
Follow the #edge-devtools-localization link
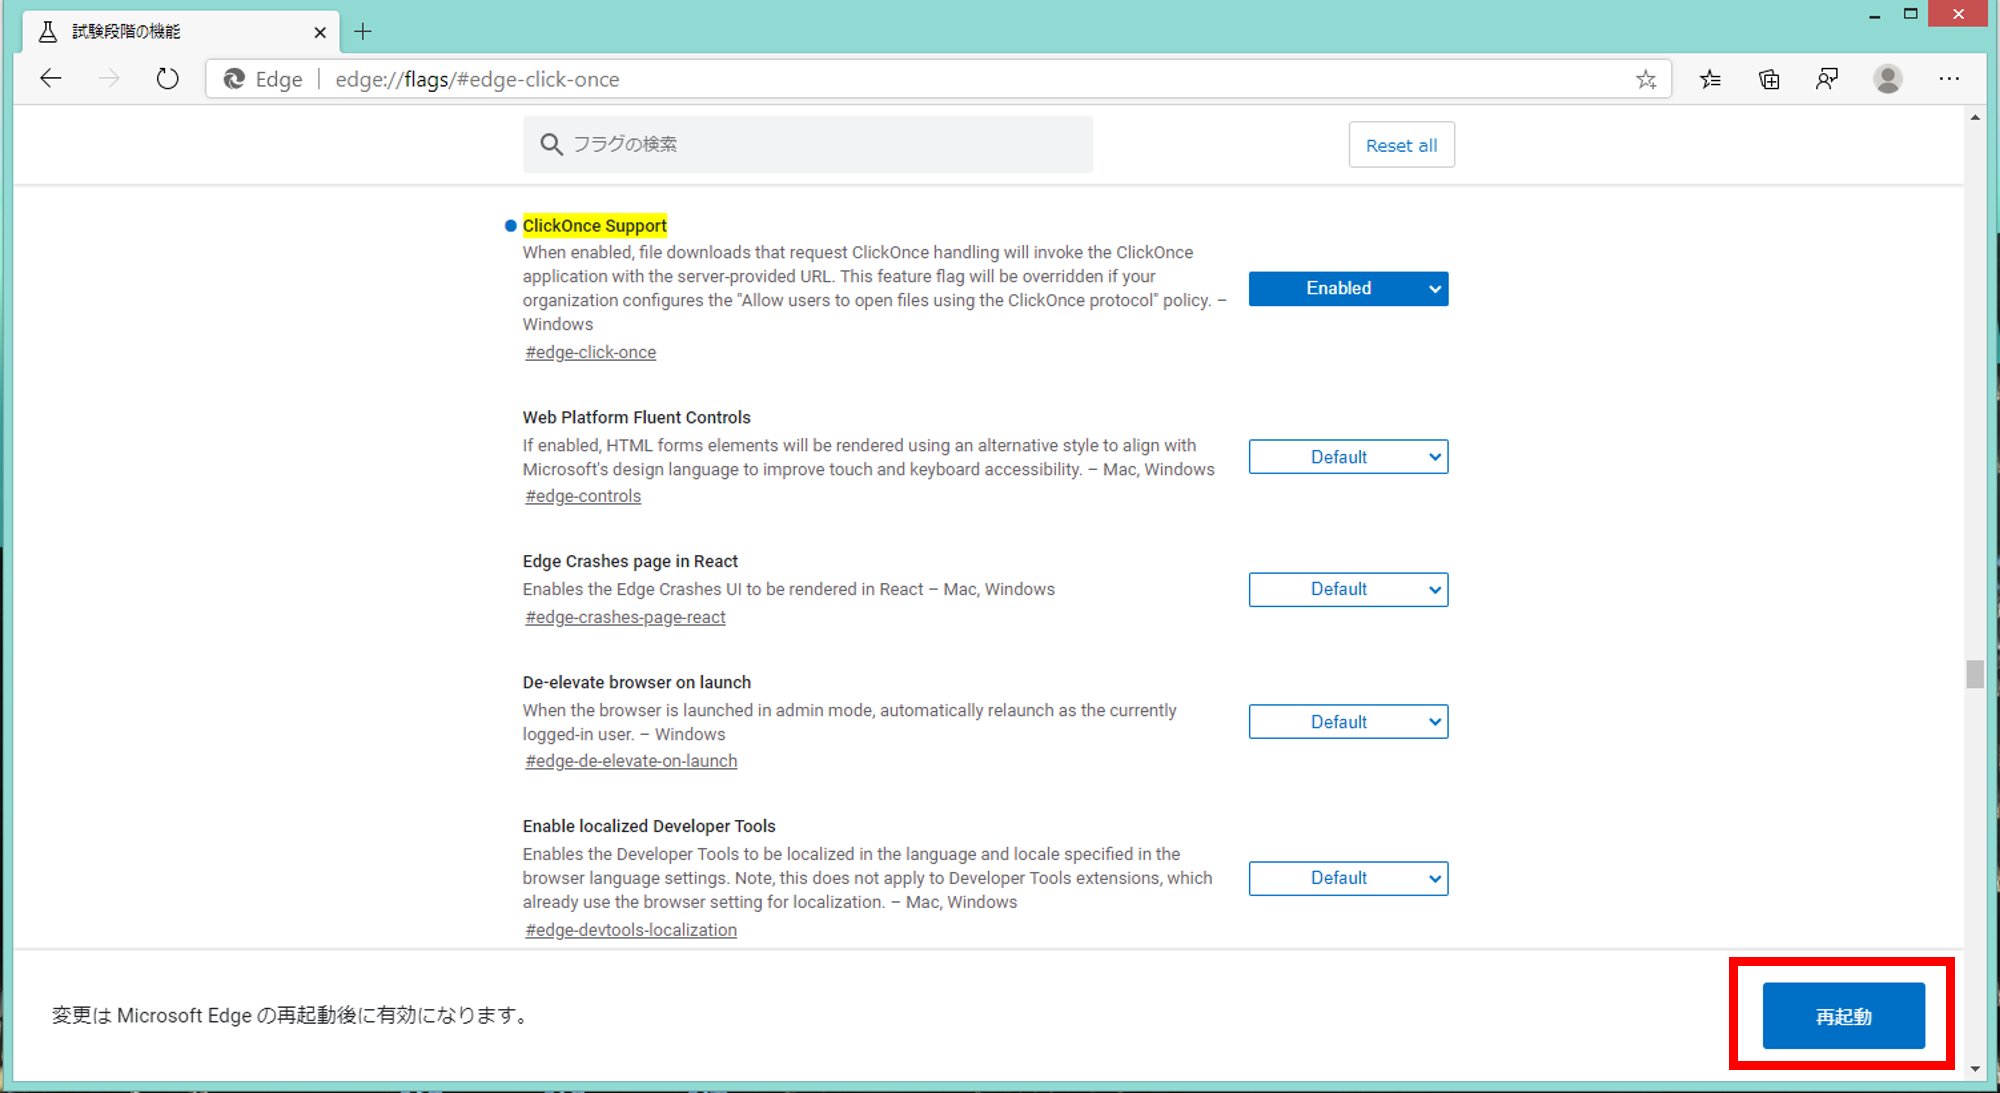tap(631, 930)
